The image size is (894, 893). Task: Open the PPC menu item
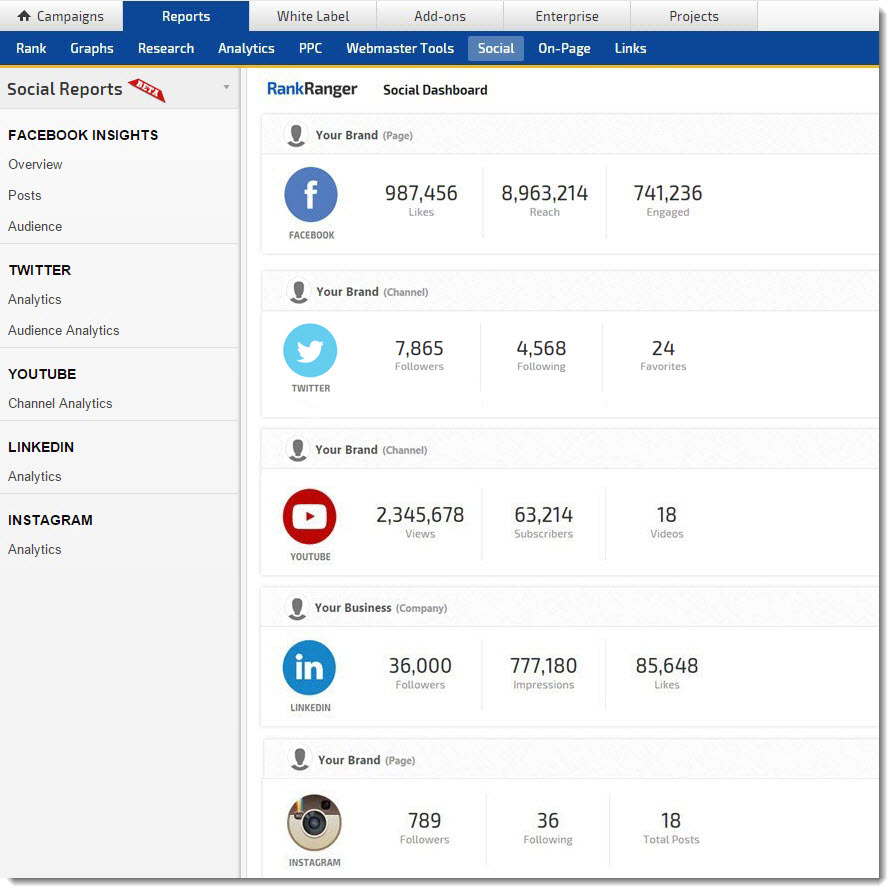tap(310, 48)
